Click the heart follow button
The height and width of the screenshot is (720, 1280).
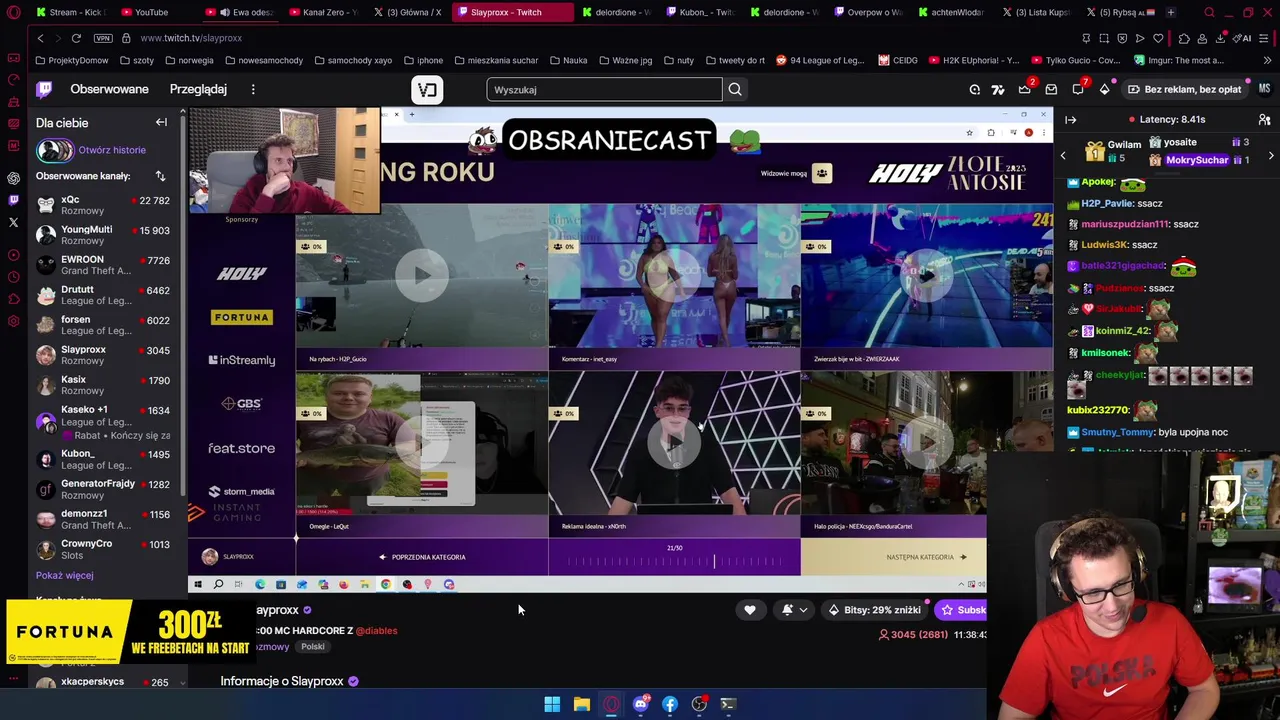tap(750, 610)
